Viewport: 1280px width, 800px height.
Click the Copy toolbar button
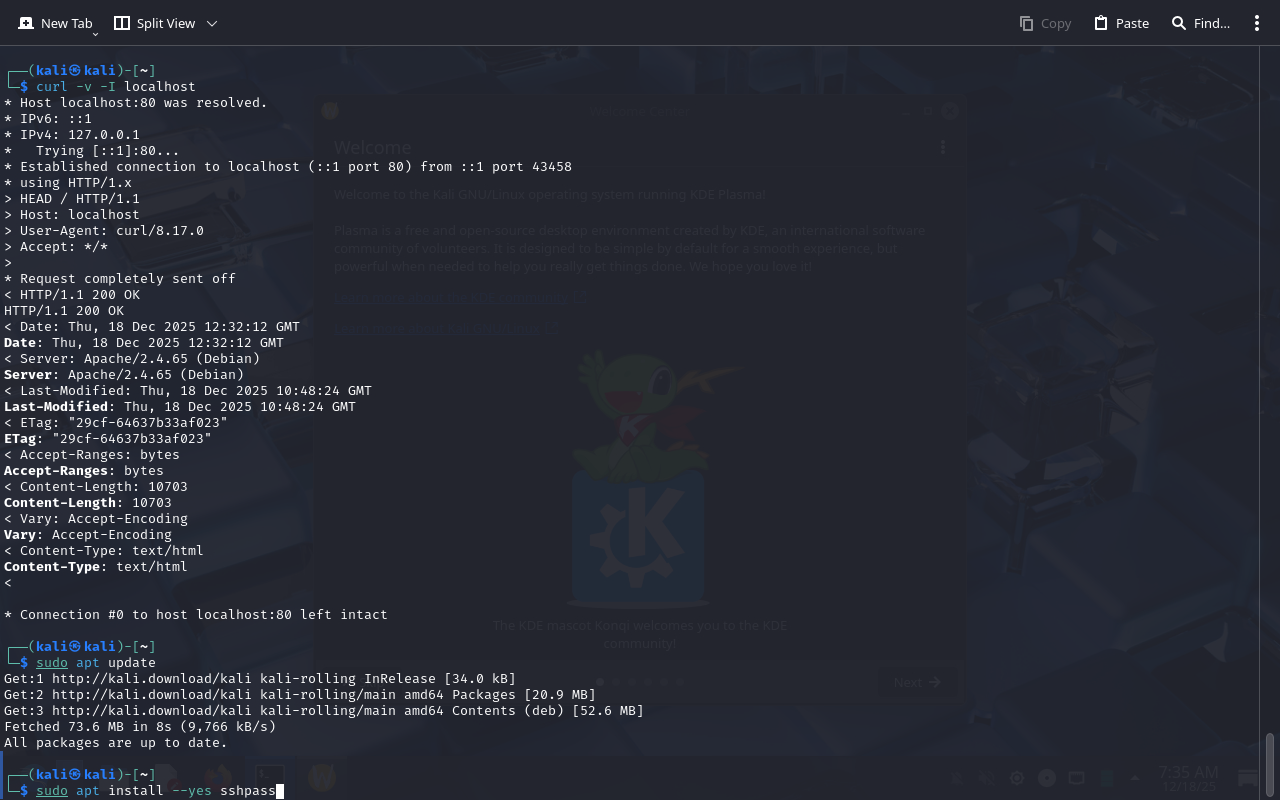point(1045,23)
